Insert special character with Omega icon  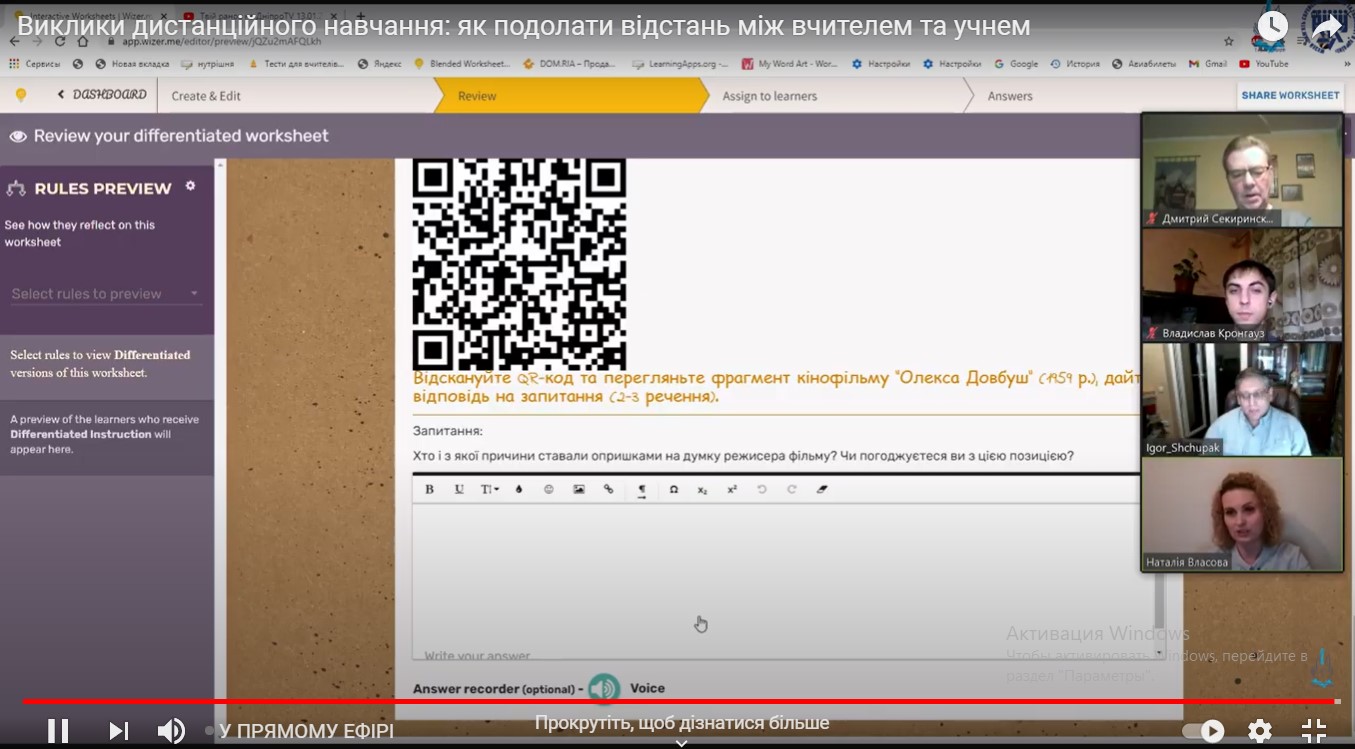(674, 489)
